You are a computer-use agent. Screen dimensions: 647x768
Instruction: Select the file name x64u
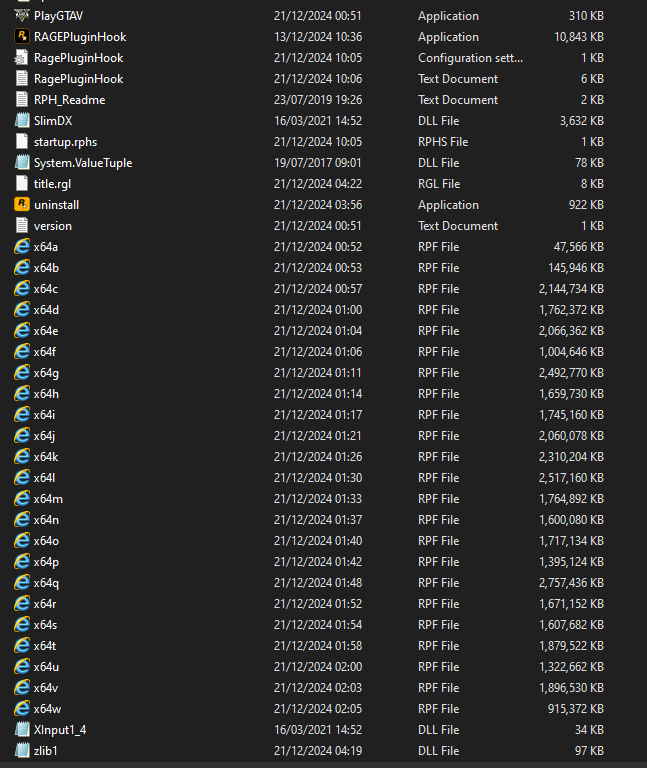pyautogui.click(x=46, y=667)
